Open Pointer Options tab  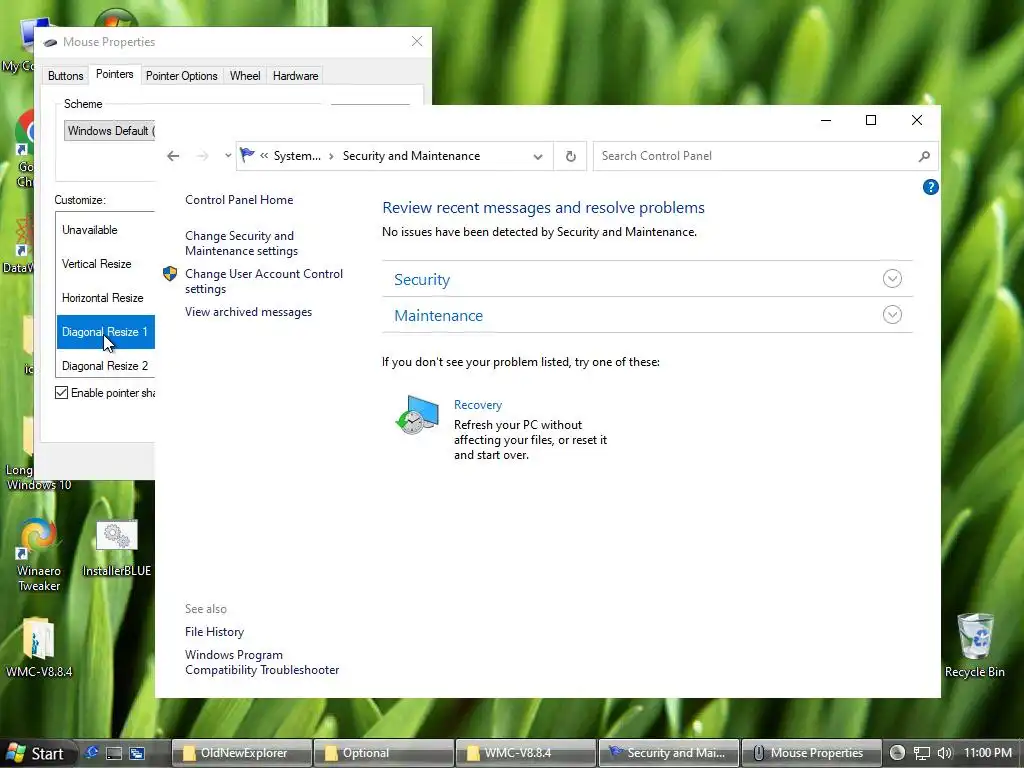(x=182, y=76)
